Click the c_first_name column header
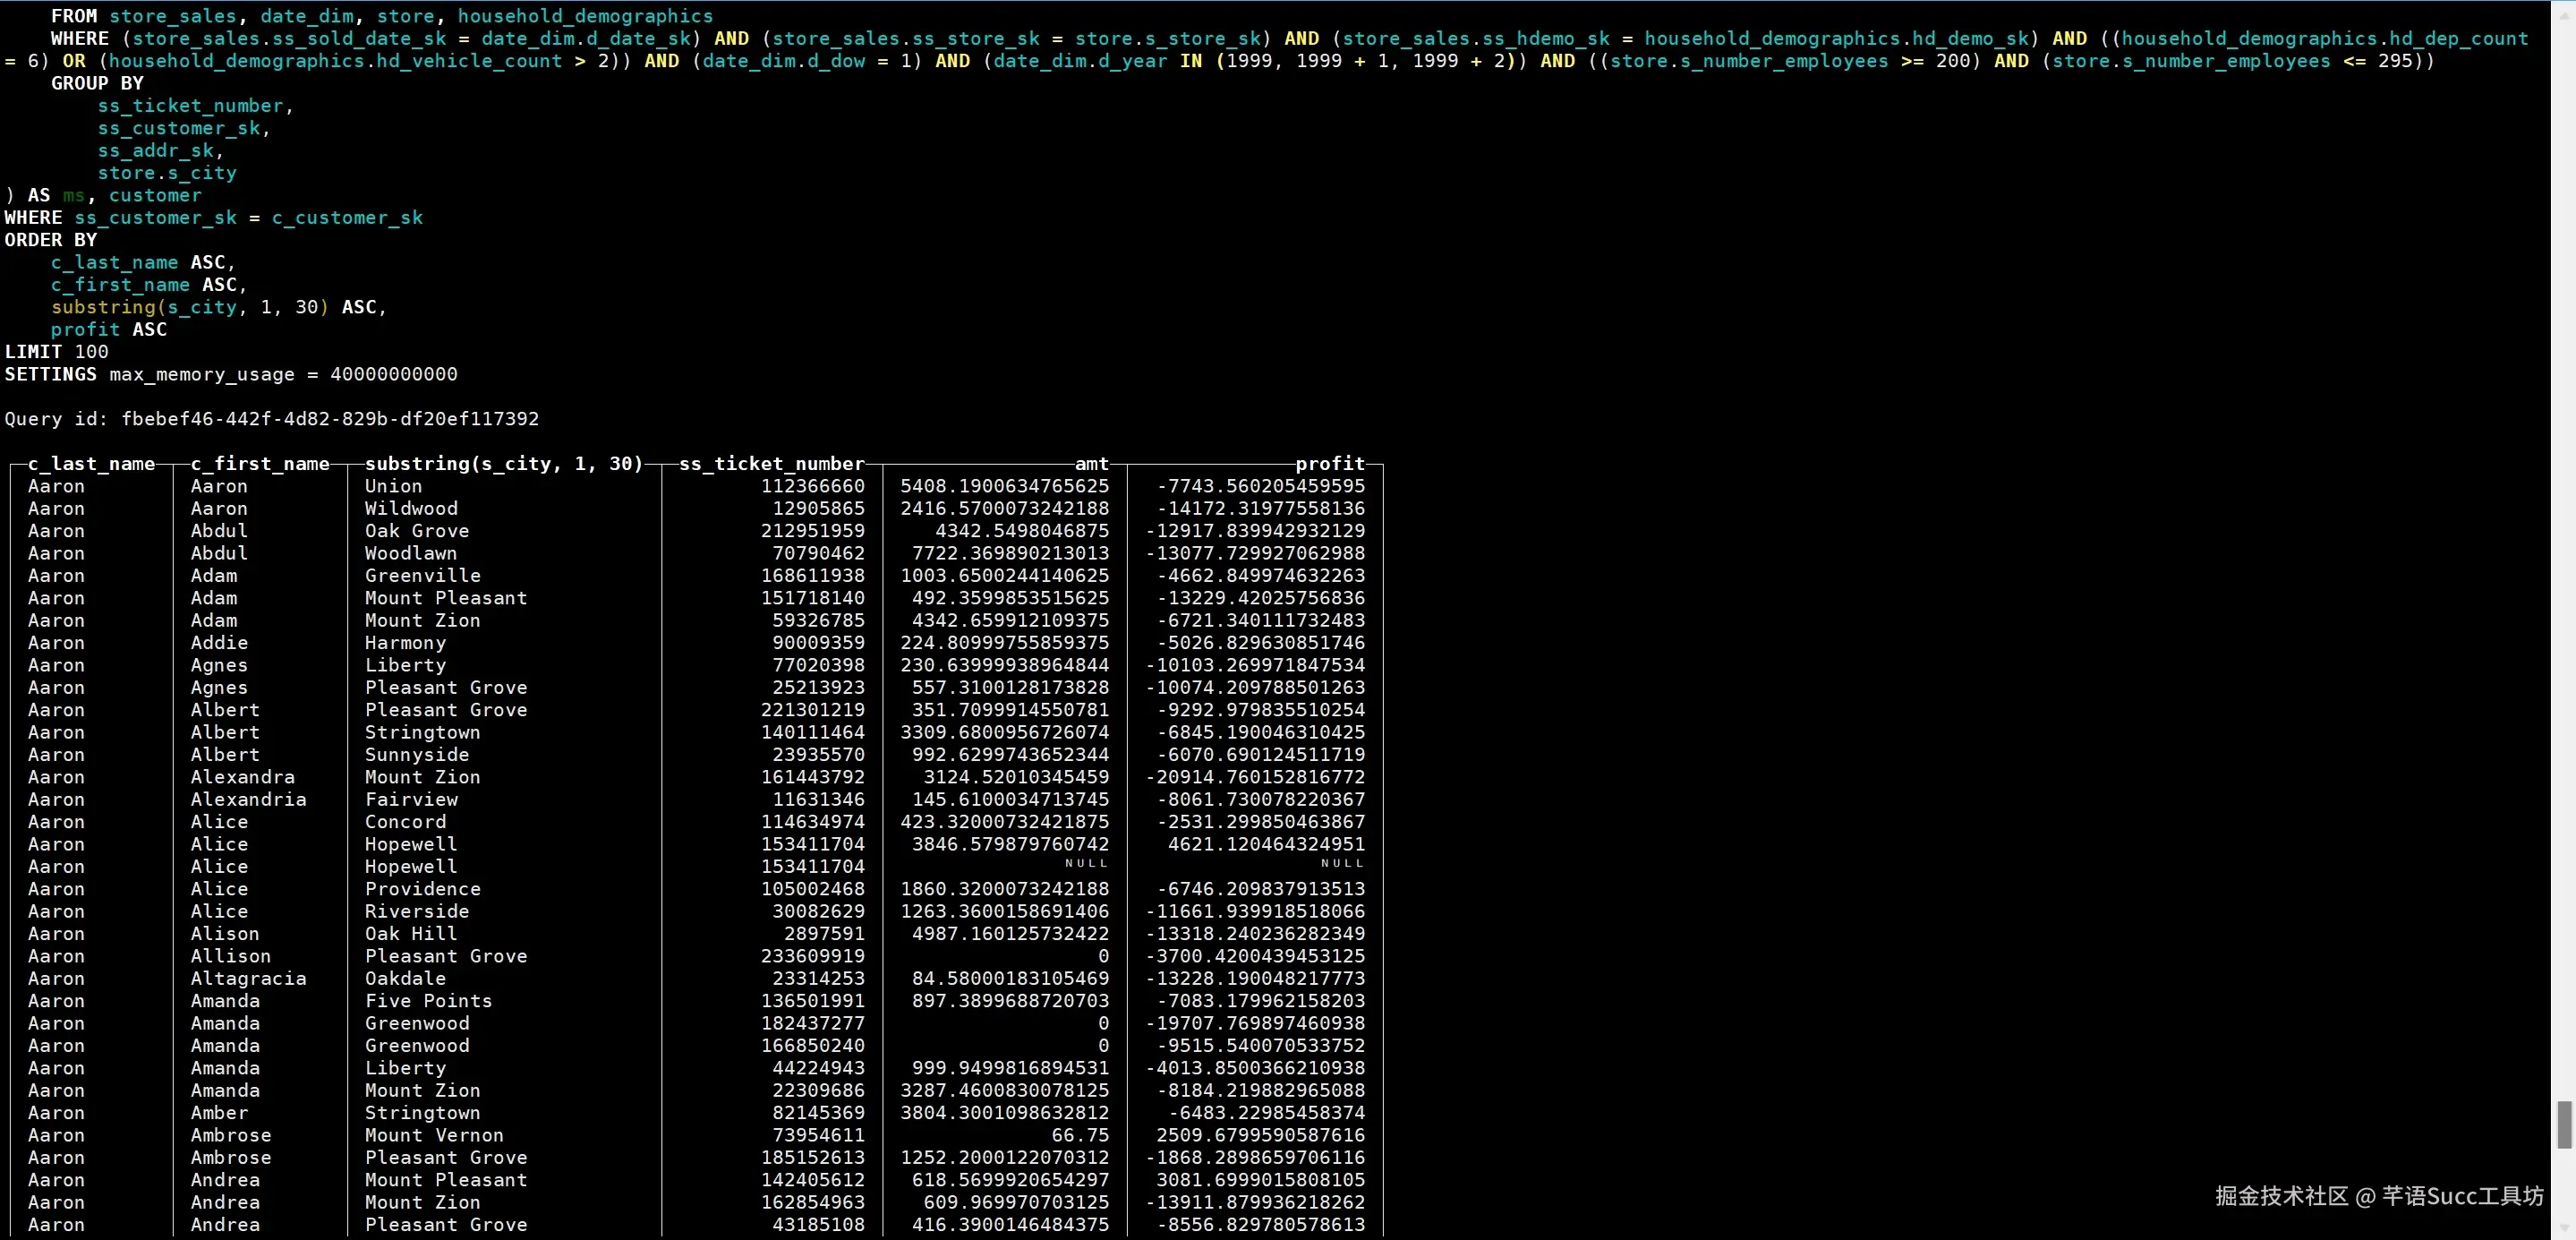The height and width of the screenshot is (1240, 2576). coord(260,464)
